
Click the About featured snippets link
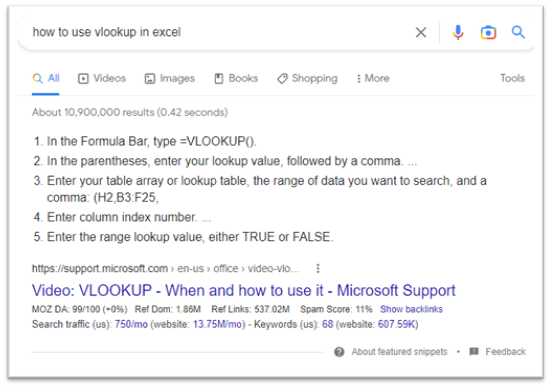coord(400,351)
